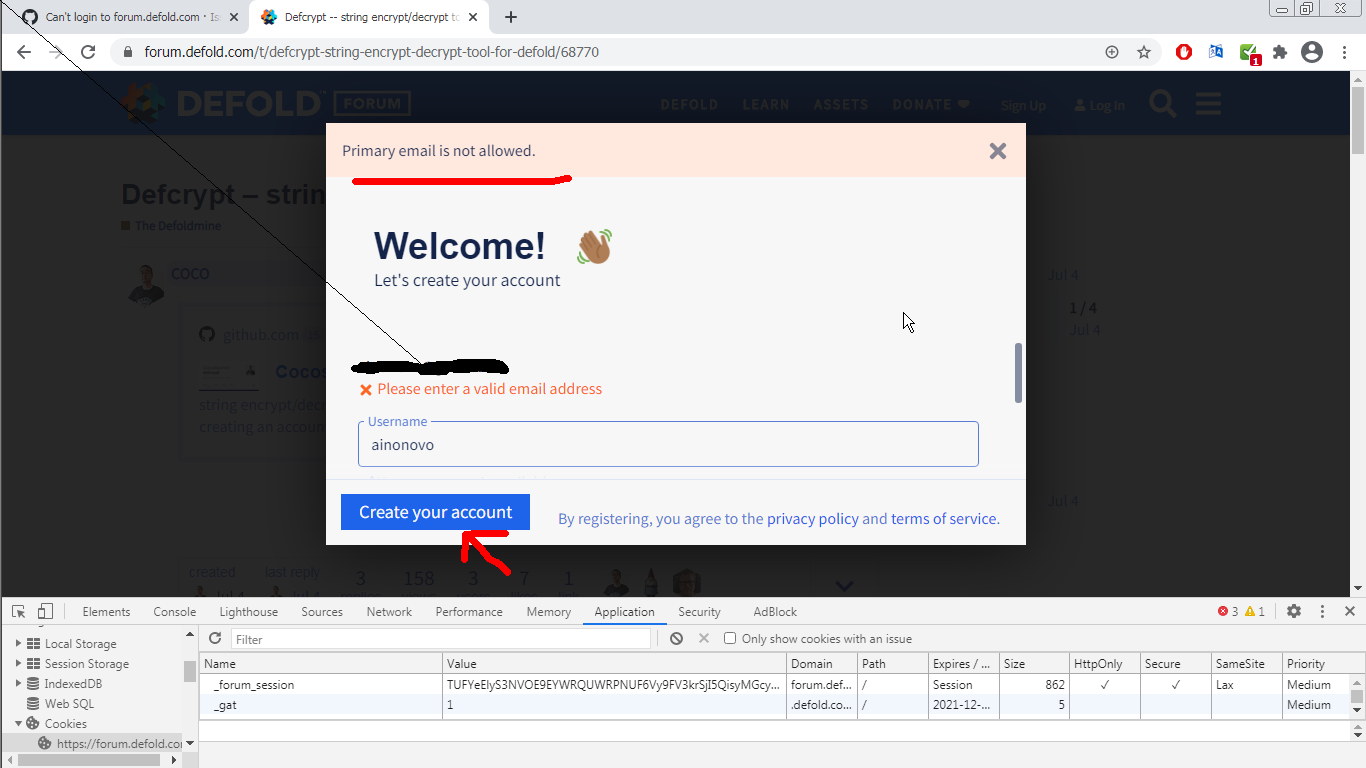Image resolution: width=1366 pixels, height=768 pixels.
Task: Enable 'Only show cookies with an issue'
Action: coord(730,638)
